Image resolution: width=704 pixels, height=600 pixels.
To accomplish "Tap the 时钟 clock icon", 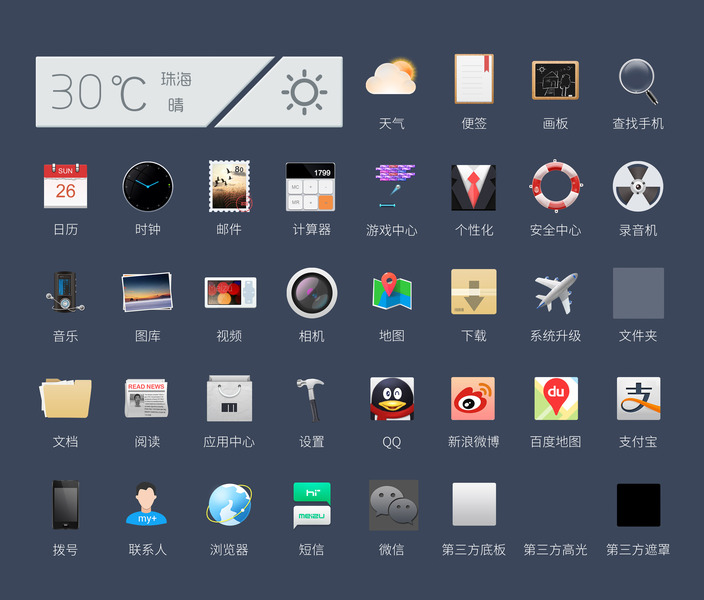I will point(148,186).
